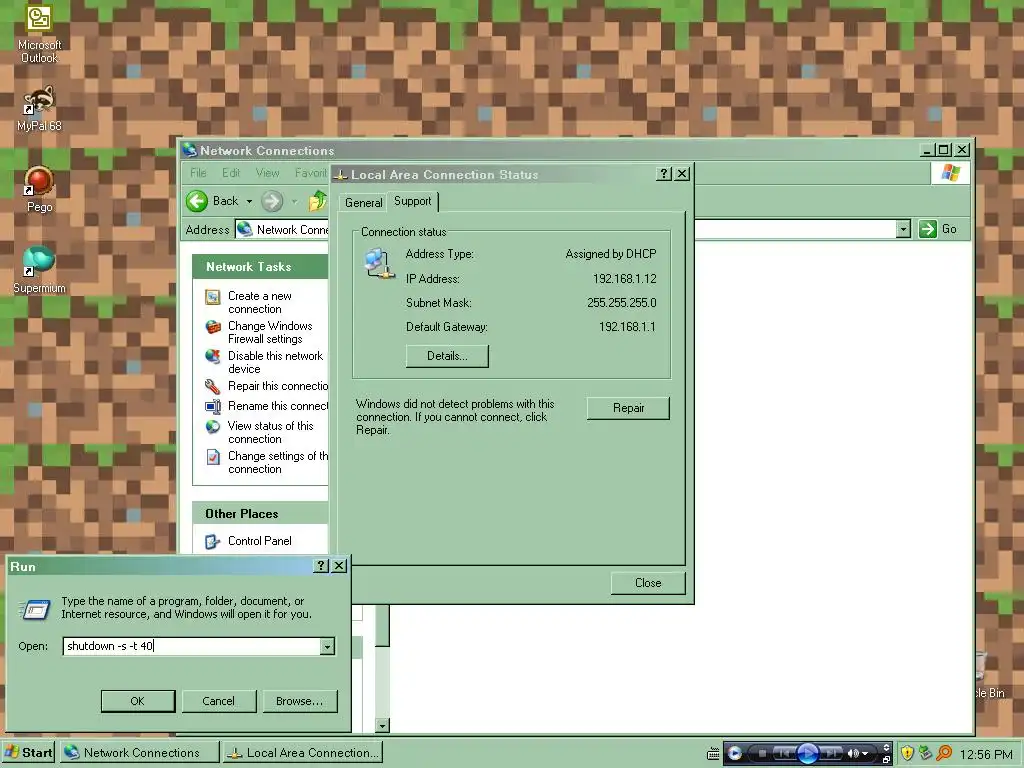Image resolution: width=1024 pixels, height=768 pixels.
Task: Open Change Windows Firewall settings task
Action: tap(270, 332)
